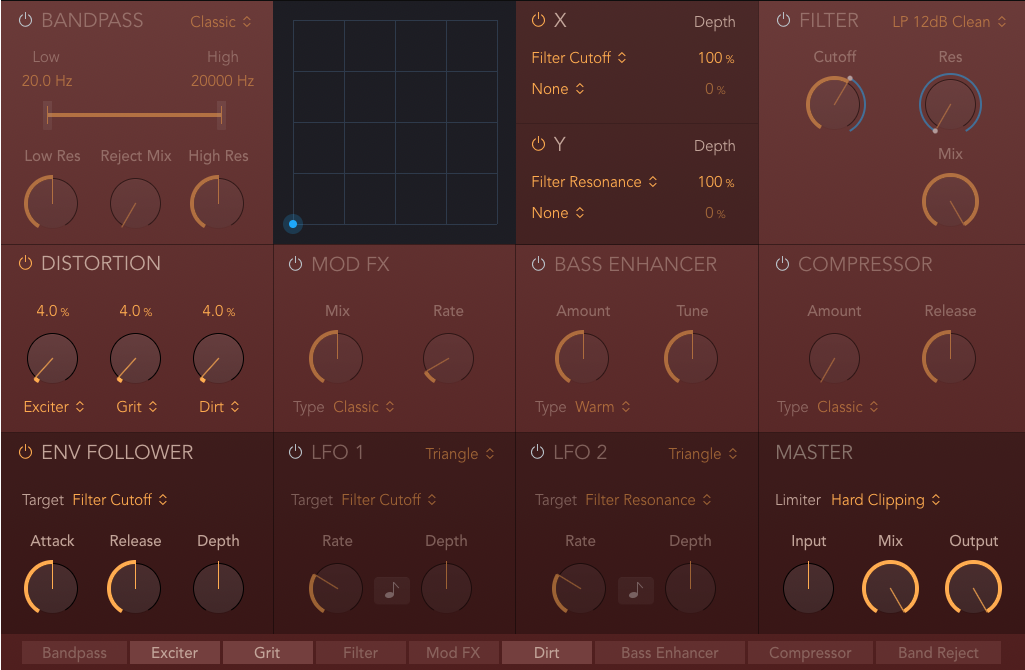Image resolution: width=1025 pixels, height=670 pixels.
Task: Click the Master Output knob
Action: [973, 588]
